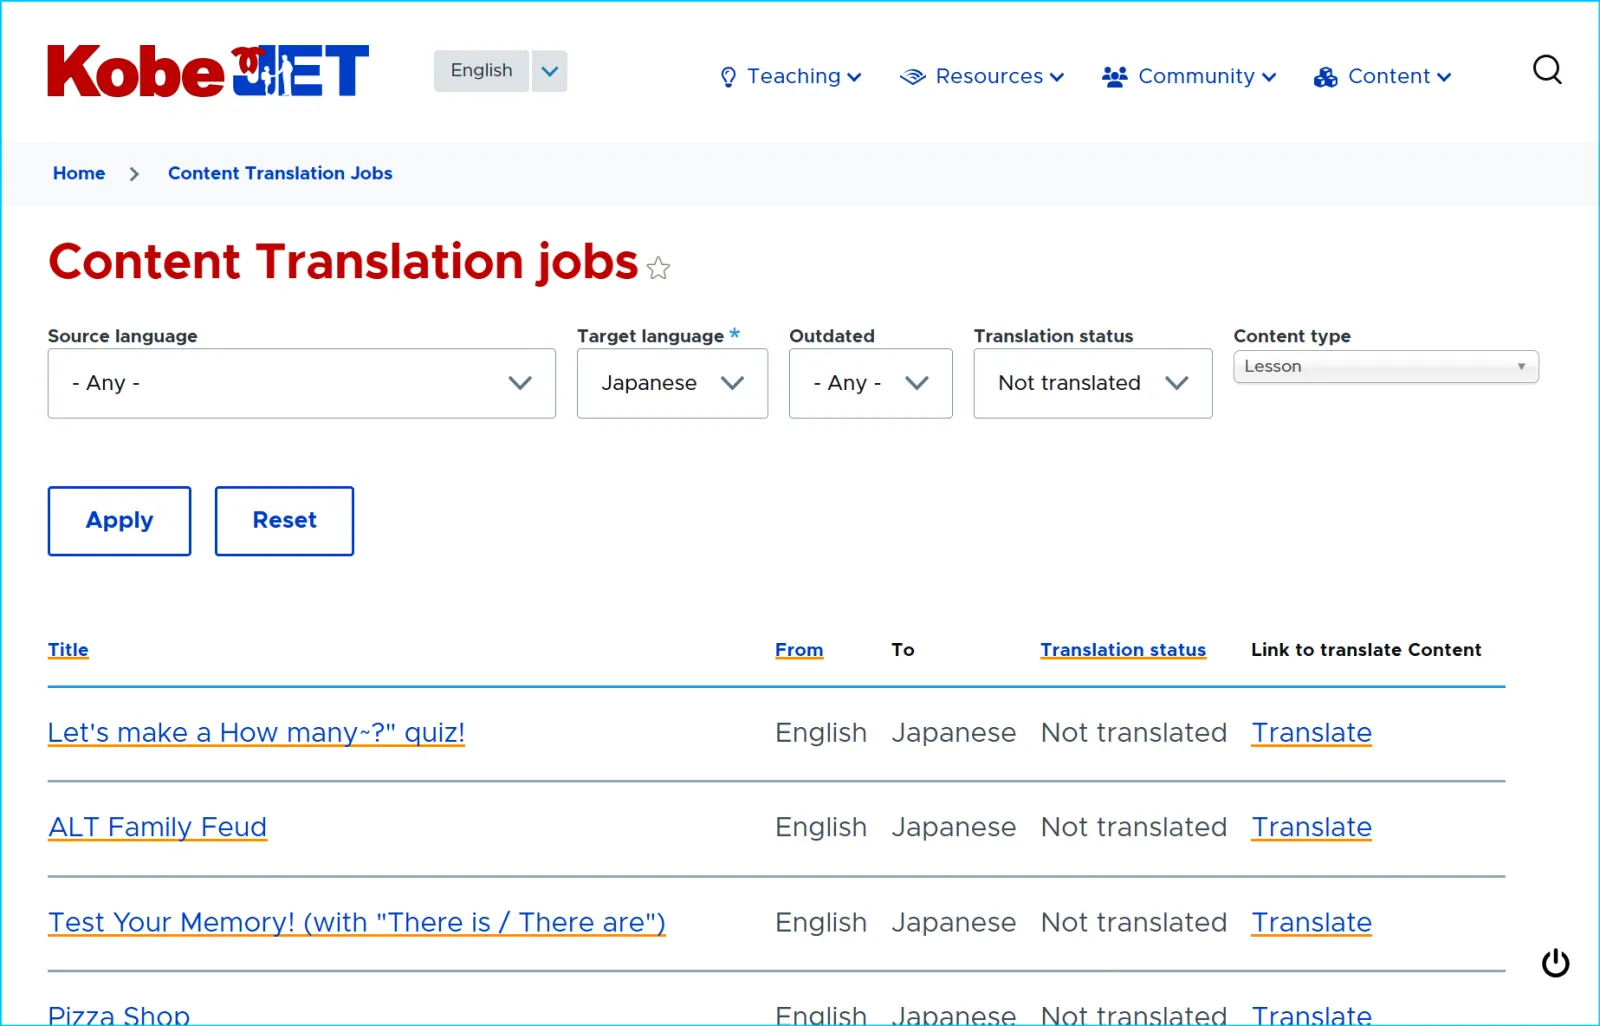Expand the language switcher arrow
1600x1026 pixels.
point(549,71)
